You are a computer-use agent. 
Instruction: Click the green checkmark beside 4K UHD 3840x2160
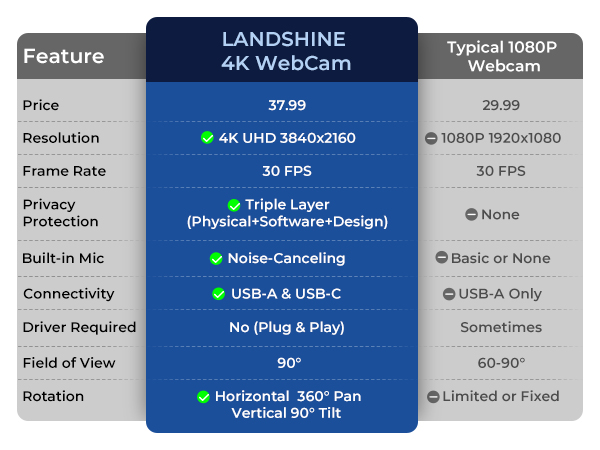coord(207,138)
